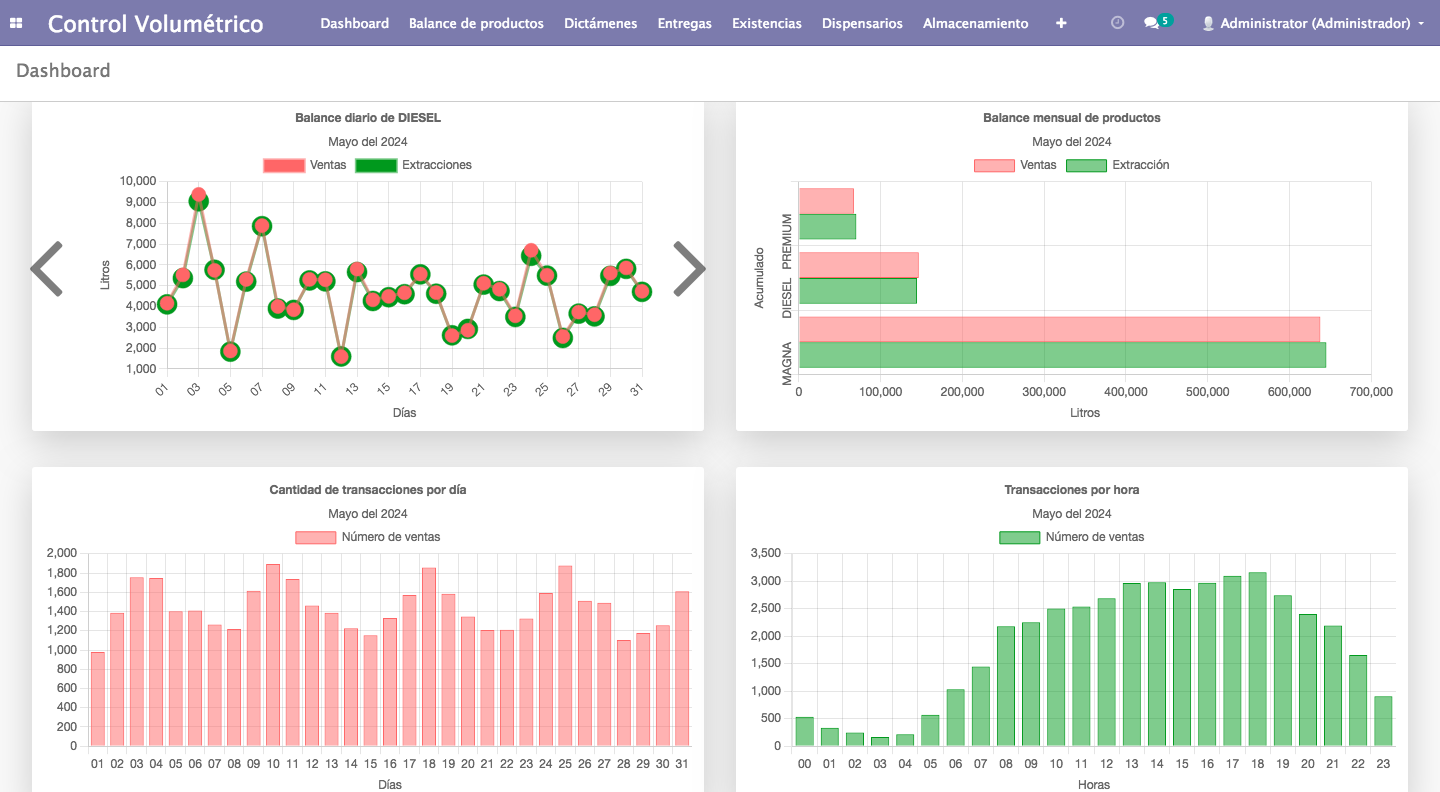Click the Control Volumétrico brand title
The image size is (1440, 792).
click(x=155, y=23)
